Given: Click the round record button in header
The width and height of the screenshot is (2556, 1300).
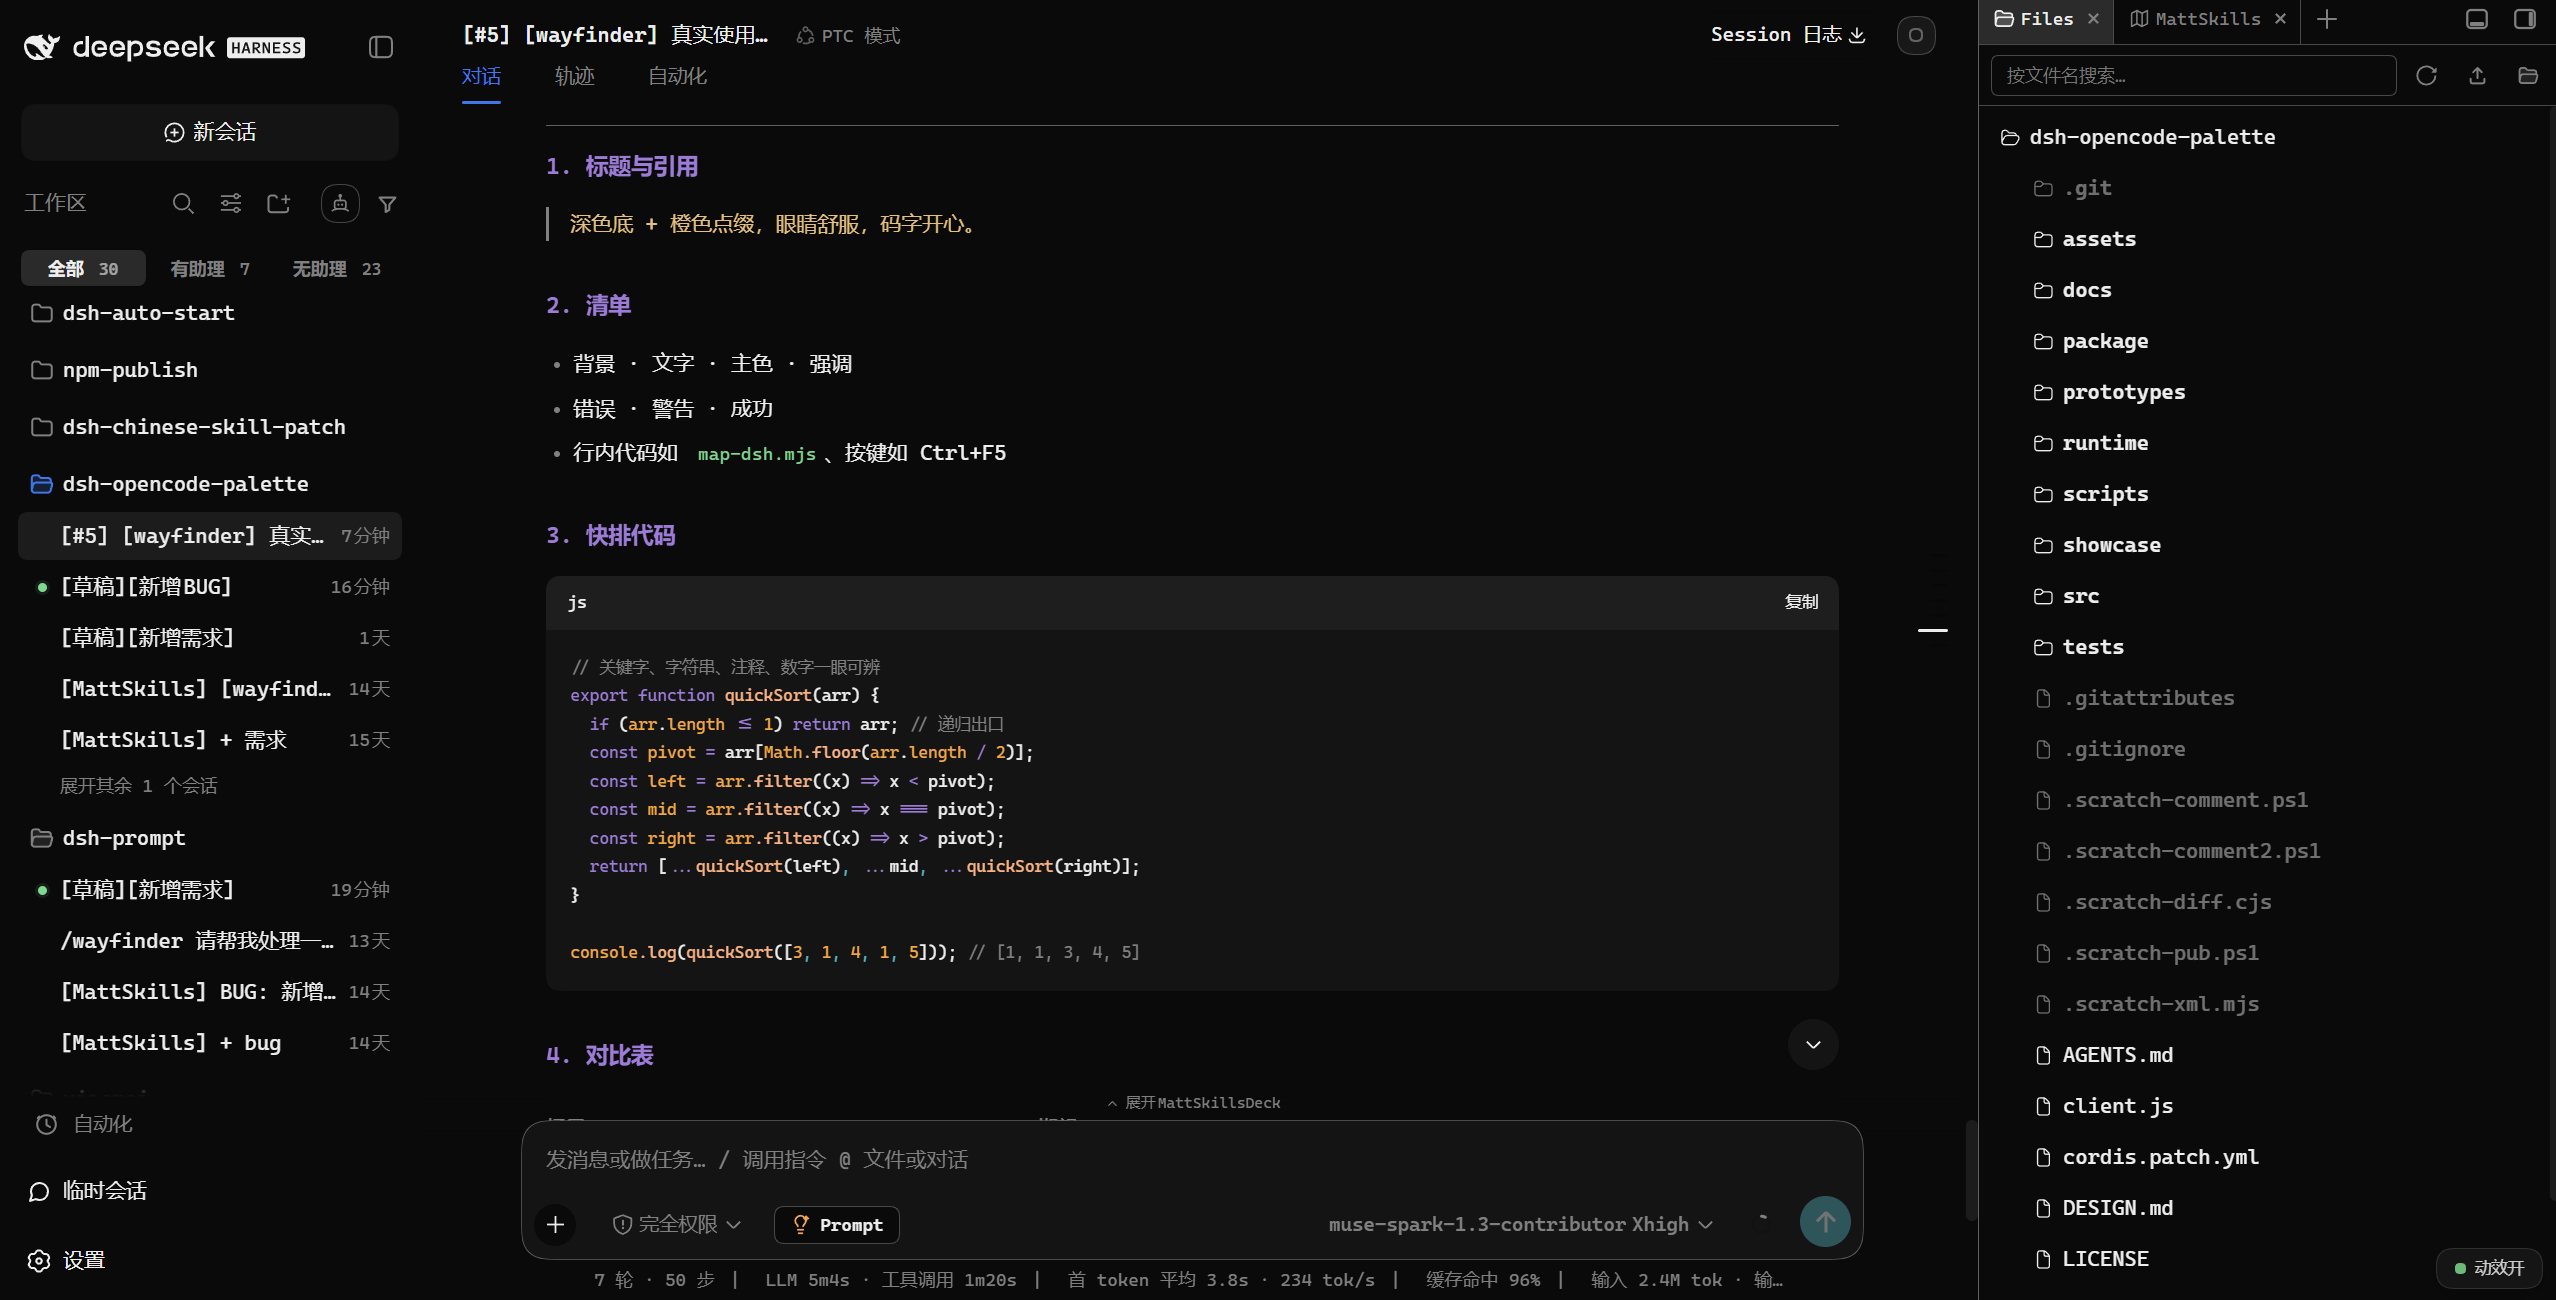Looking at the screenshot, I should pyautogui.click(x=1916, y=35).
